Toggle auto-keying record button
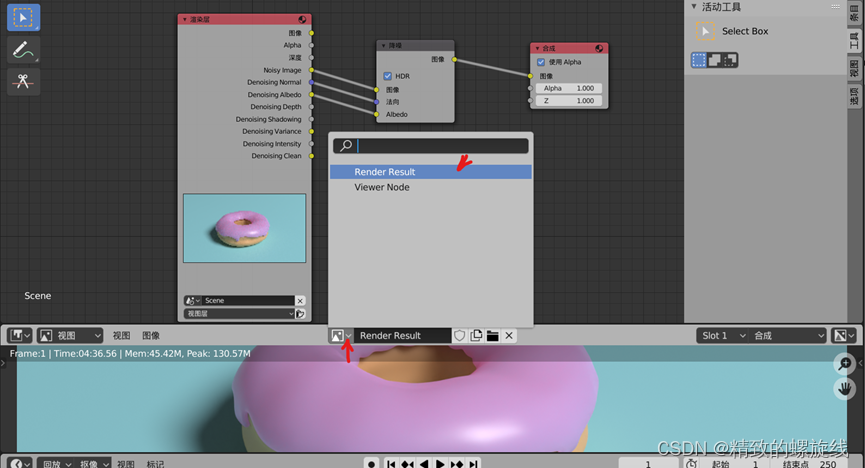 click(x=371, y=464)
